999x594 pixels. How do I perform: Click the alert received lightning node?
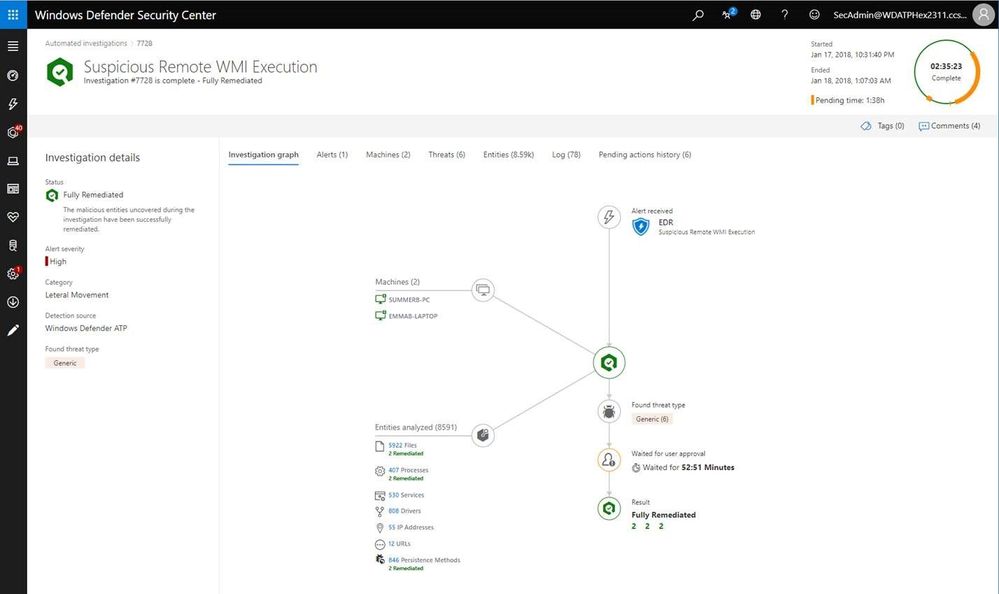[609, 217]
